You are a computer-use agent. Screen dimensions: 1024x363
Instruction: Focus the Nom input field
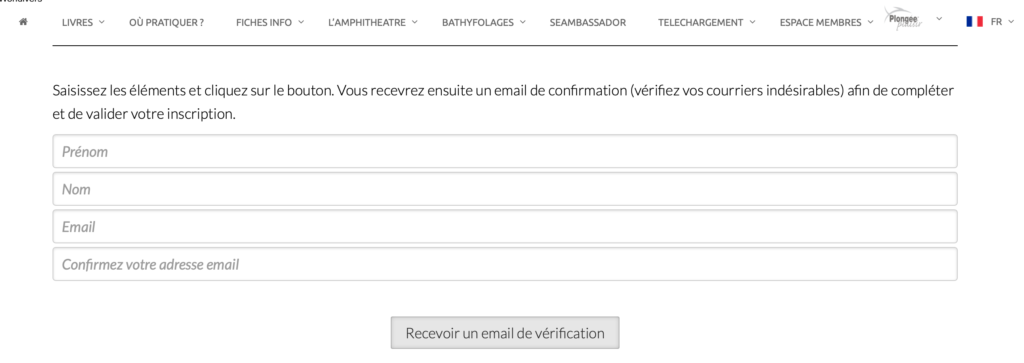[505, 189]
